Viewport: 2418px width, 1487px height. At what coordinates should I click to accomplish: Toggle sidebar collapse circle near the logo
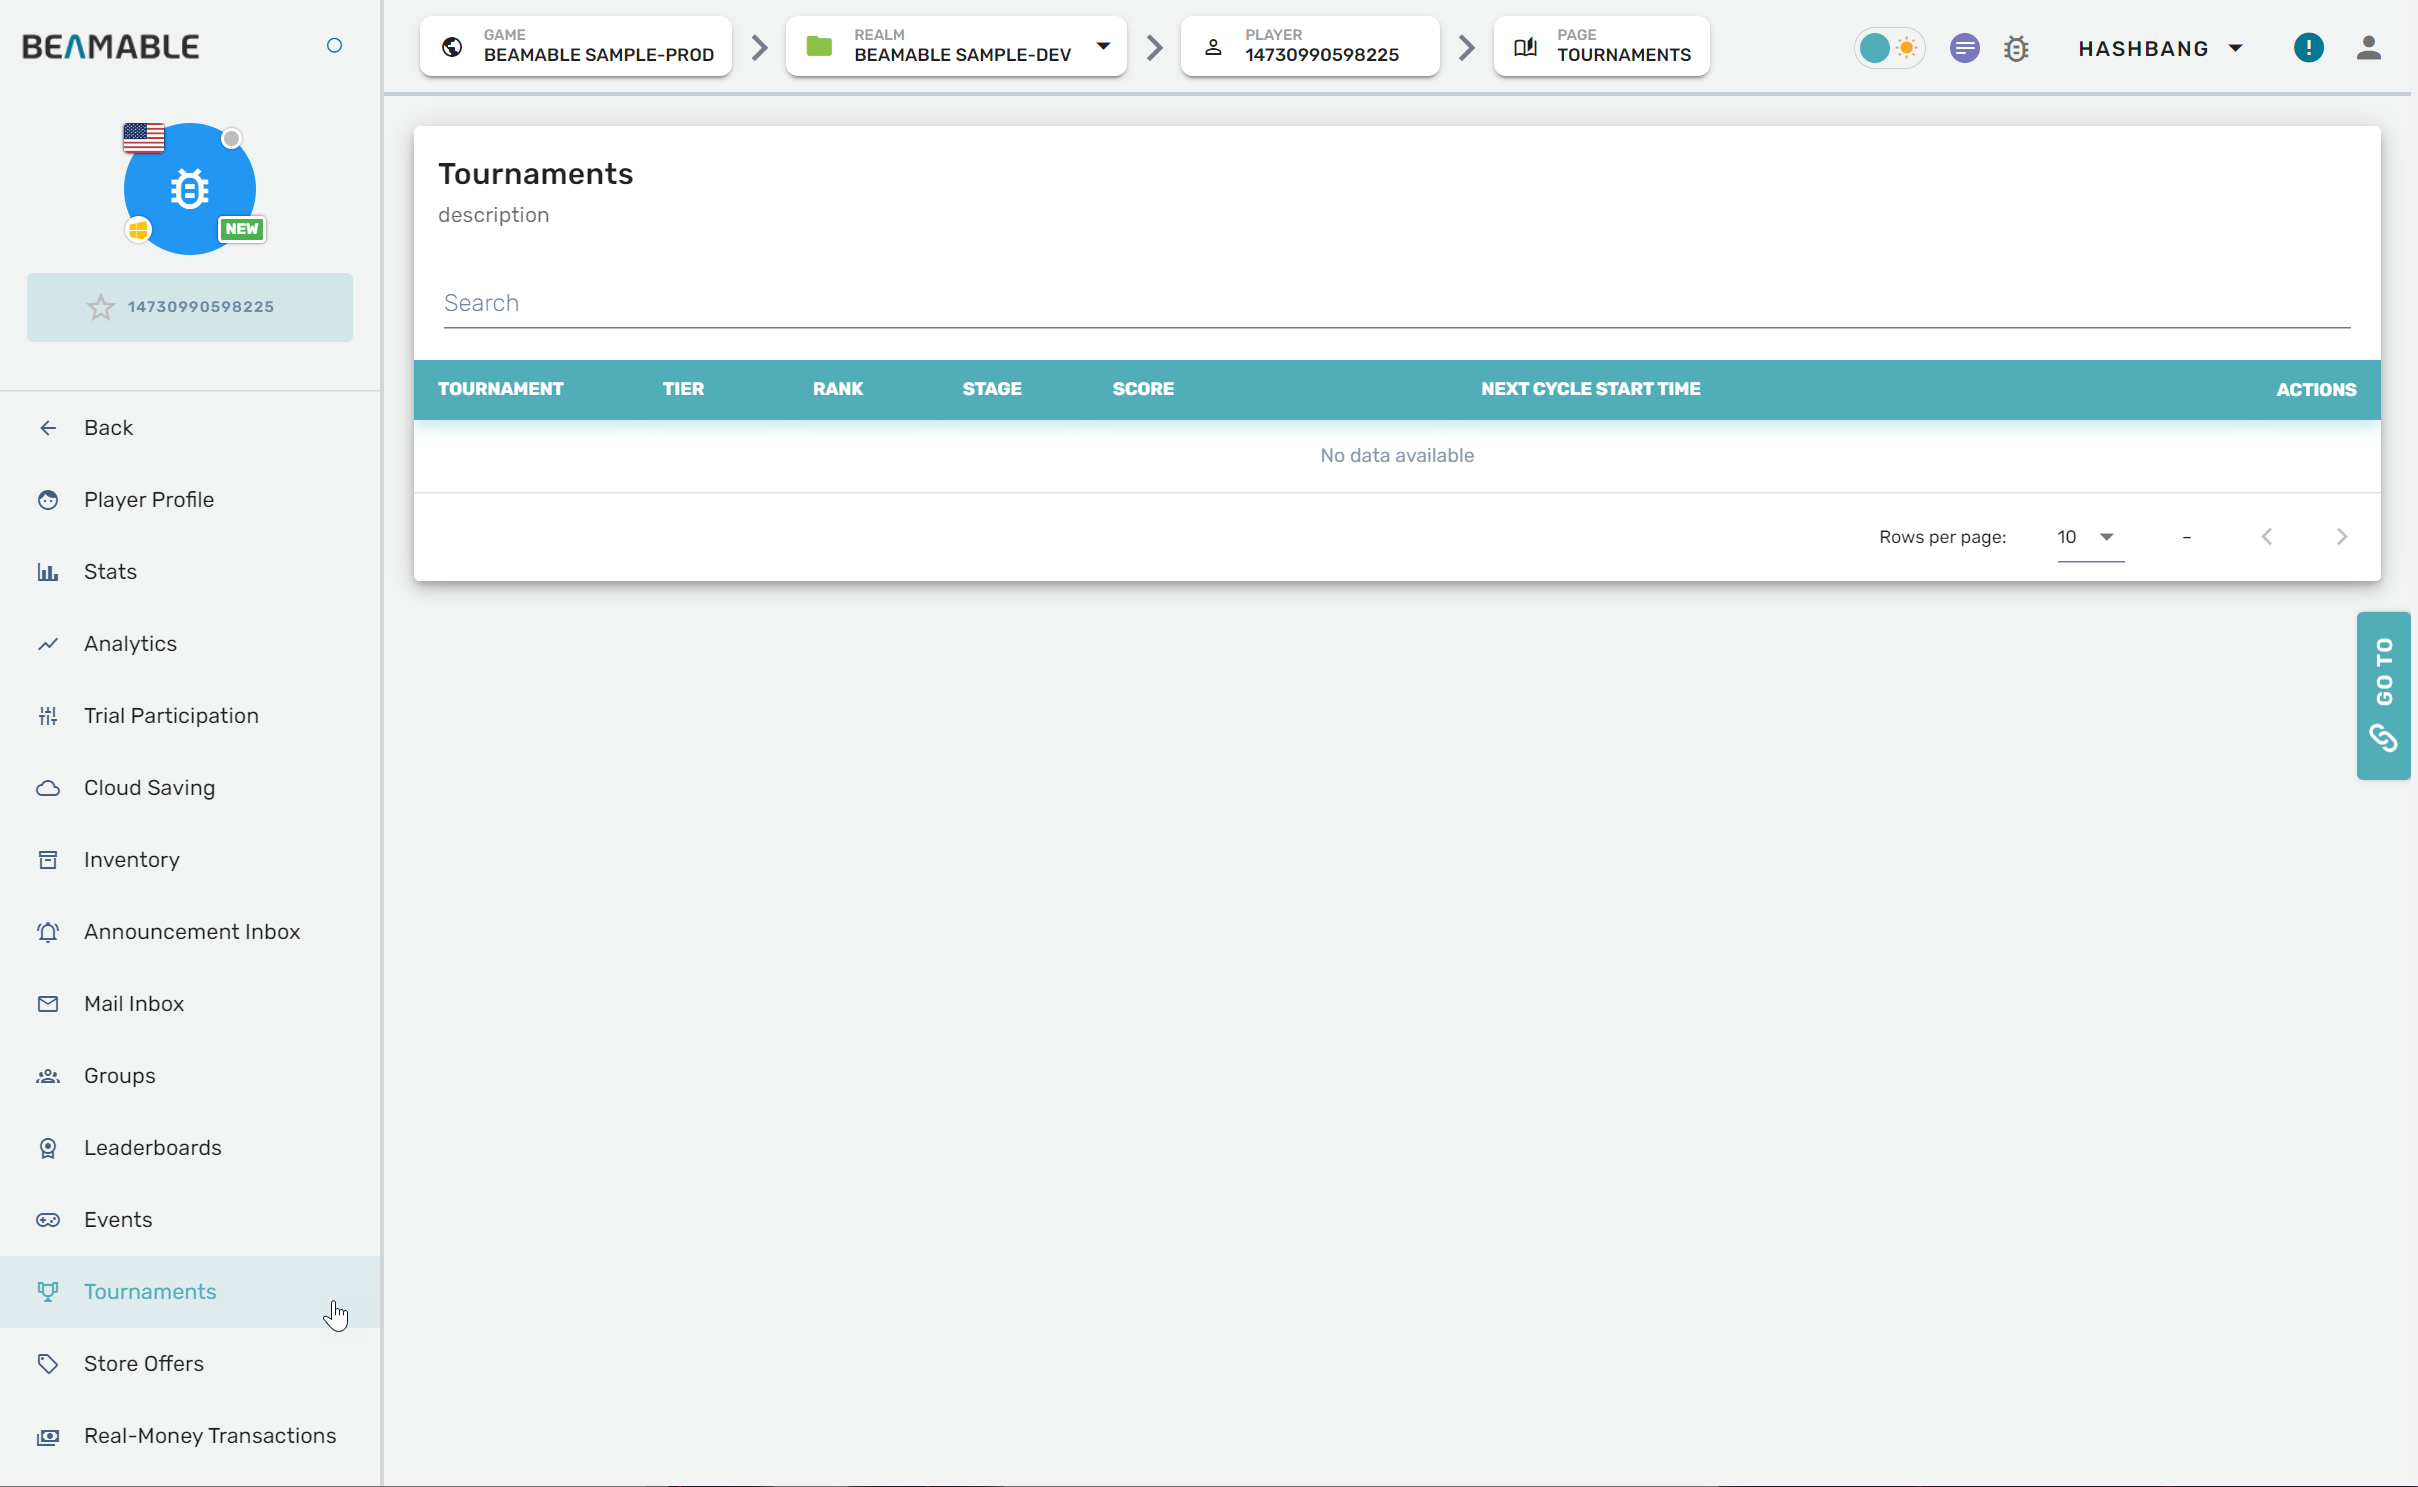(334, 46)
